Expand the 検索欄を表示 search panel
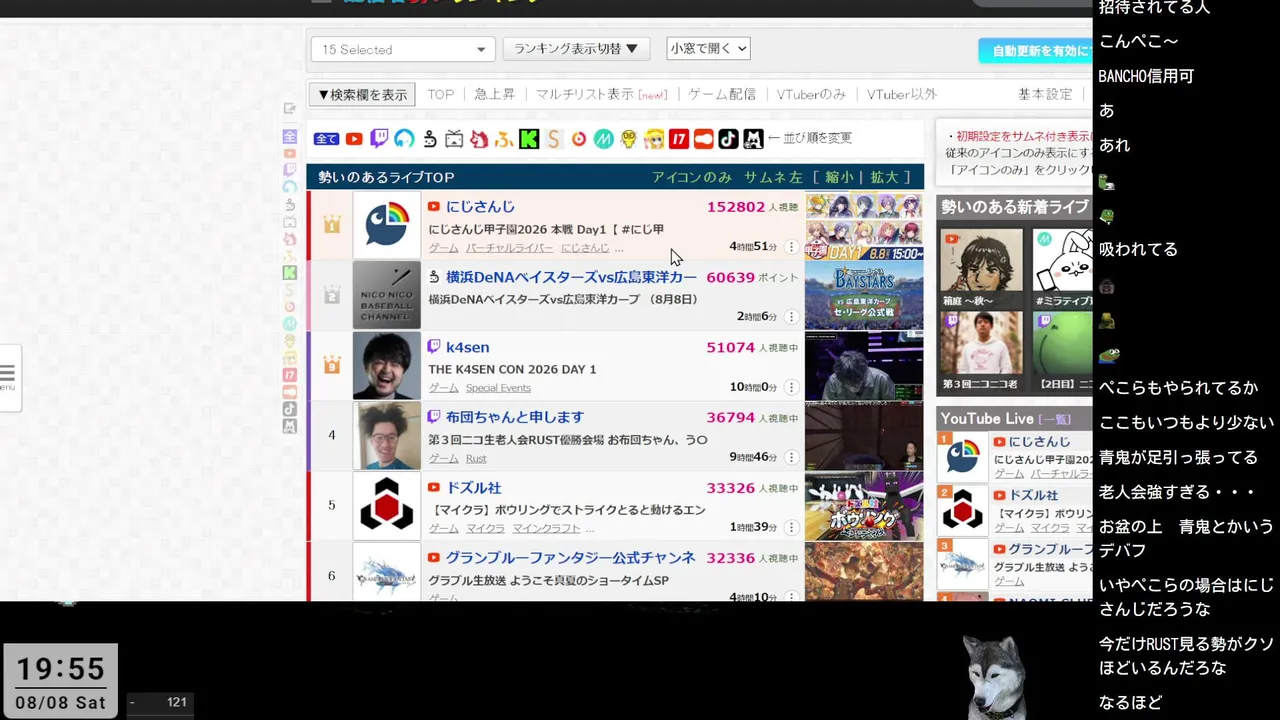The image size is (1280, 720). (362, 95)
